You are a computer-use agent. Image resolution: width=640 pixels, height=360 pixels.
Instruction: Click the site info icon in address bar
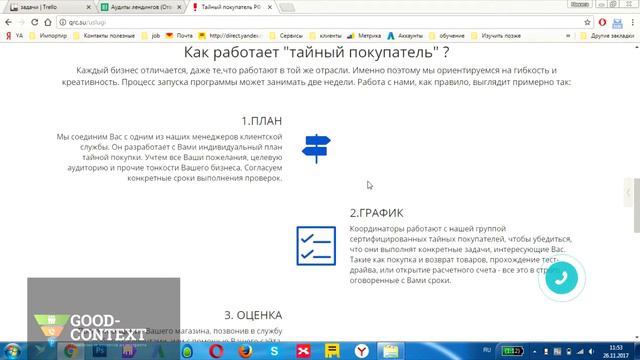coord(62,22)
